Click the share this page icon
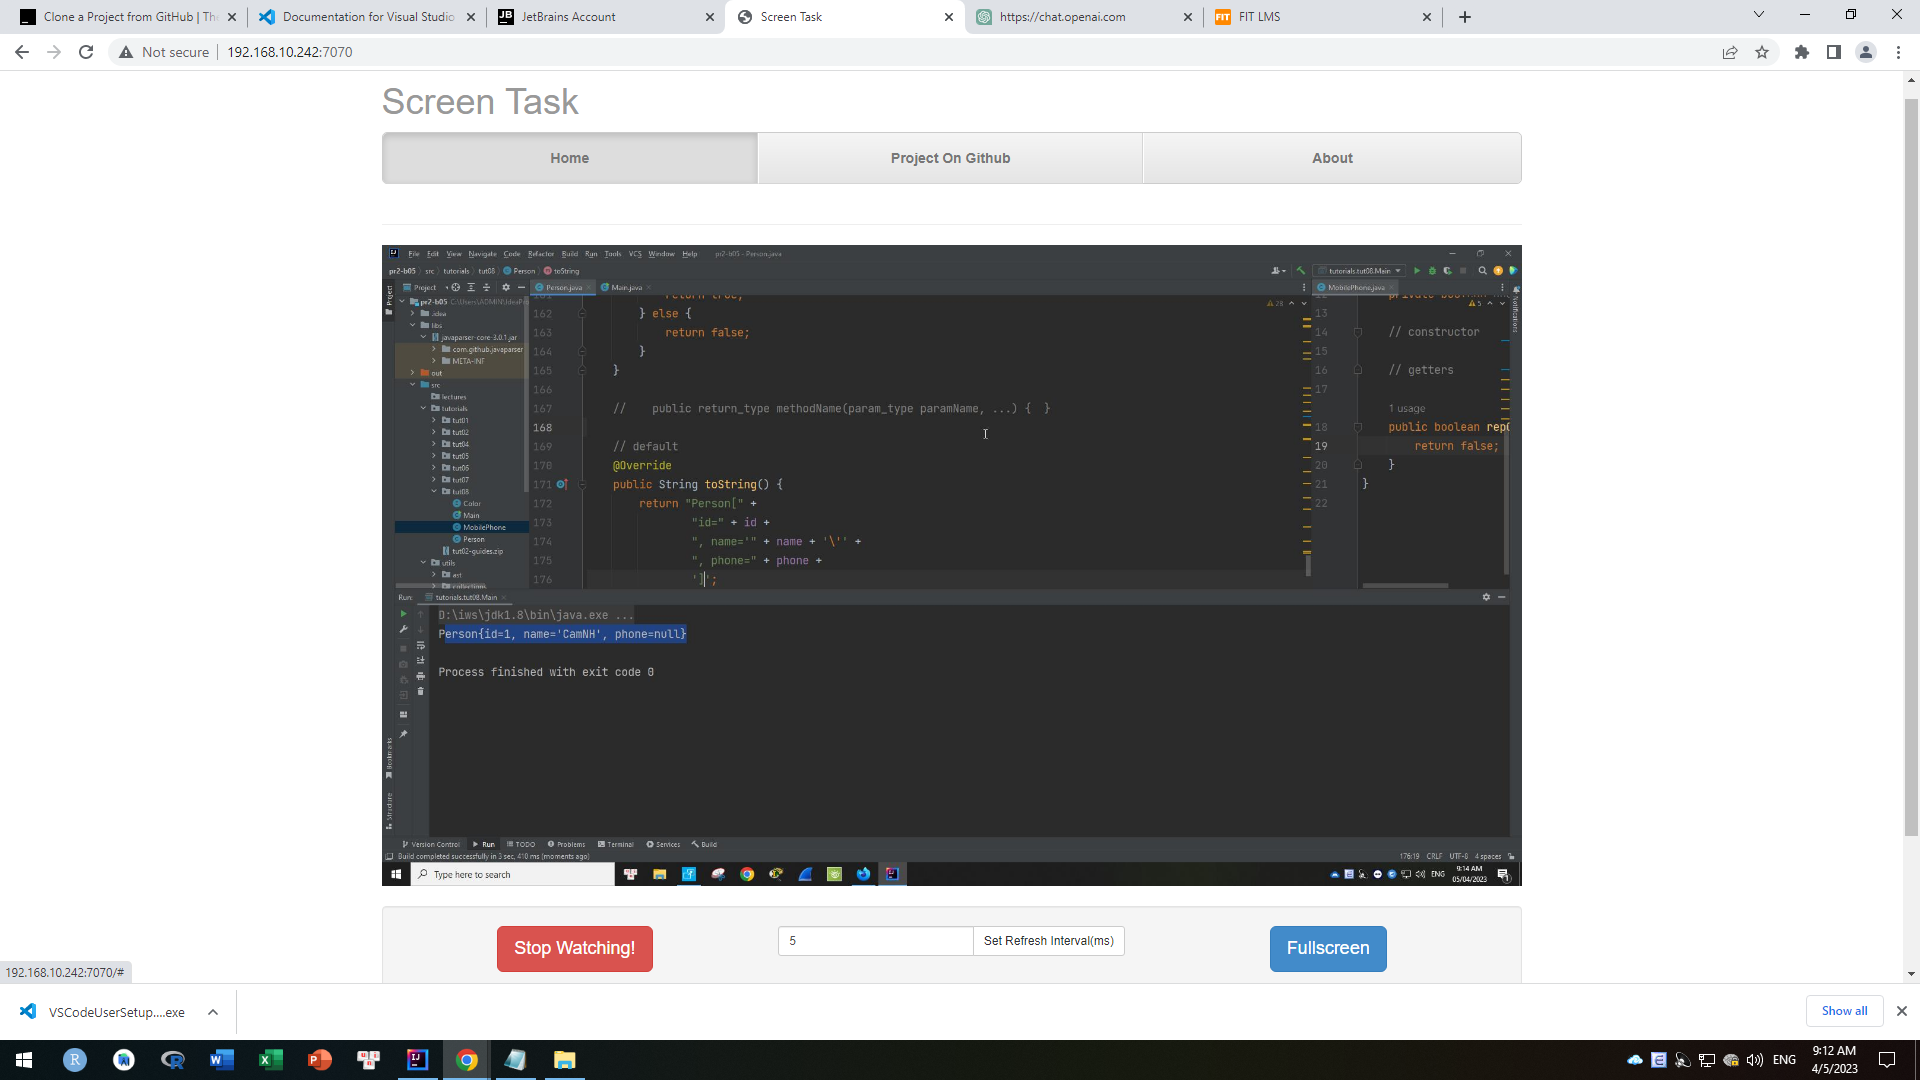The height and width of the screenshot is (1080, 1920). pyautogui.click(x=1730, y=52)
